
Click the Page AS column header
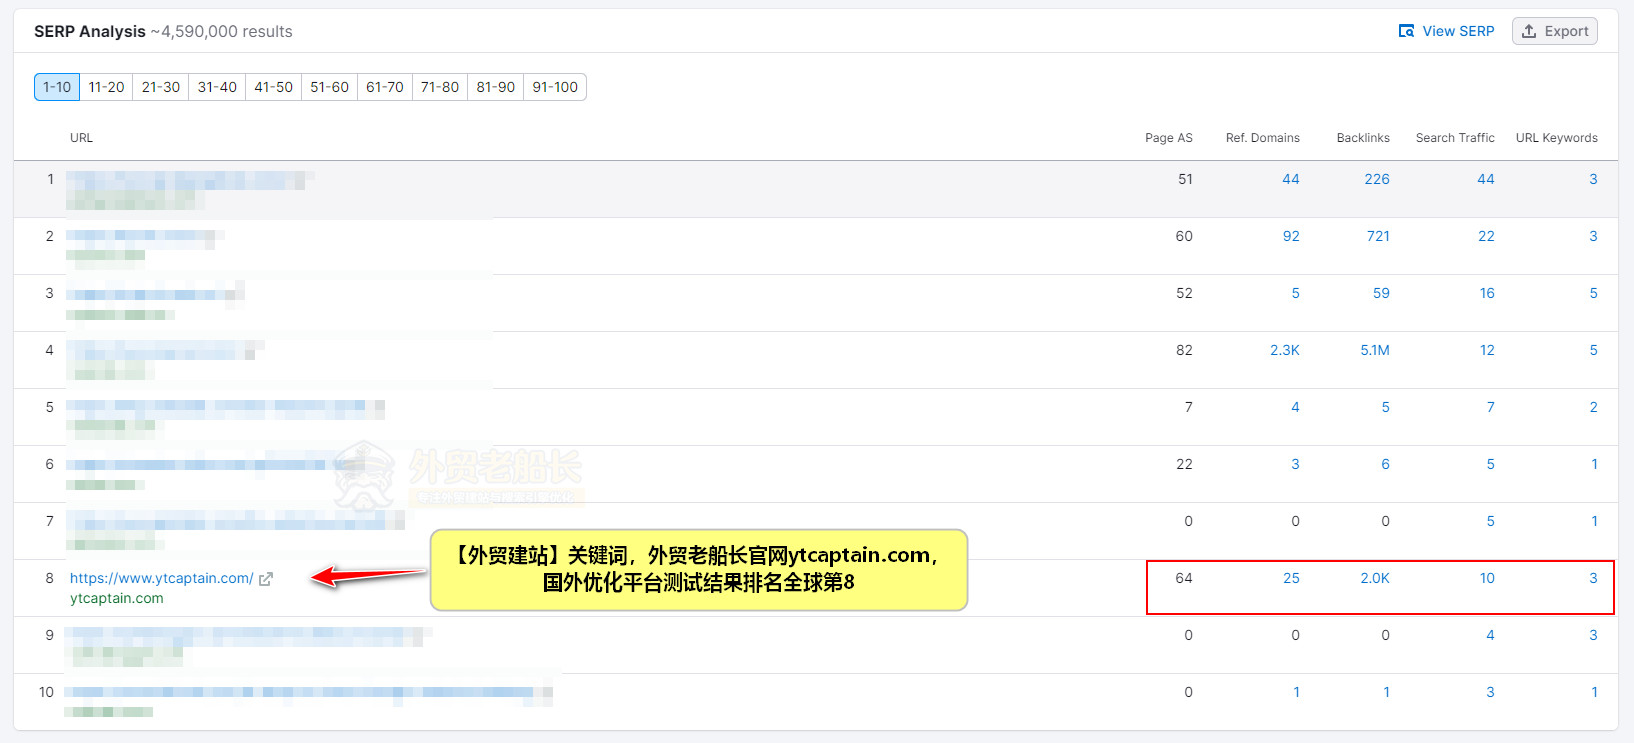tap(1169, 138)
